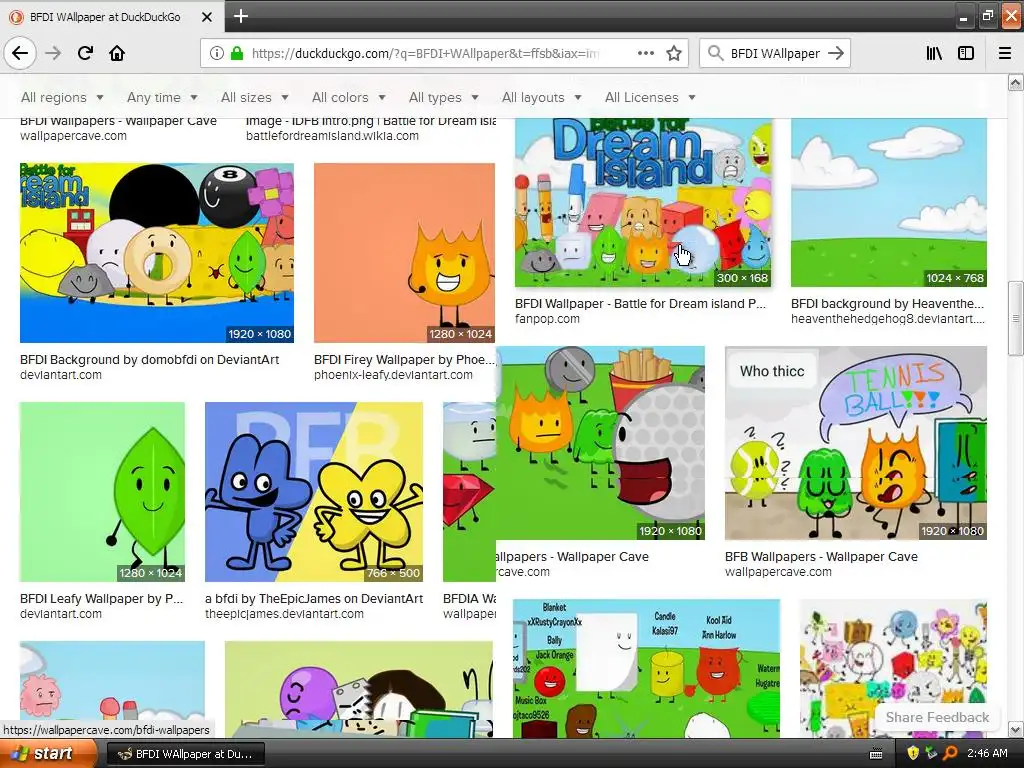1024x768 pixels.
Task: Open the Blanket and Candle characters thumbnail
Action: coord(647,669)
